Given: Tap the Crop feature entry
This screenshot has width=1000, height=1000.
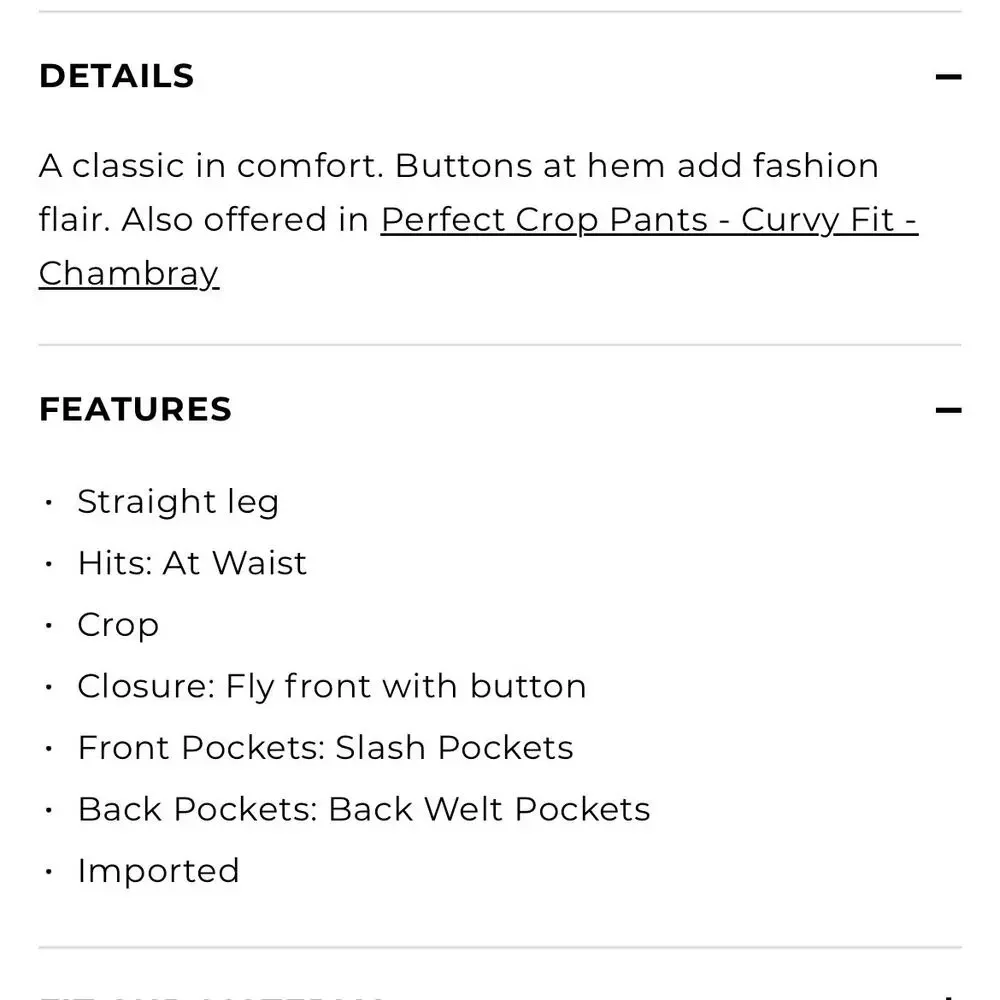Looking at the screenshot, I should (118, 625).
